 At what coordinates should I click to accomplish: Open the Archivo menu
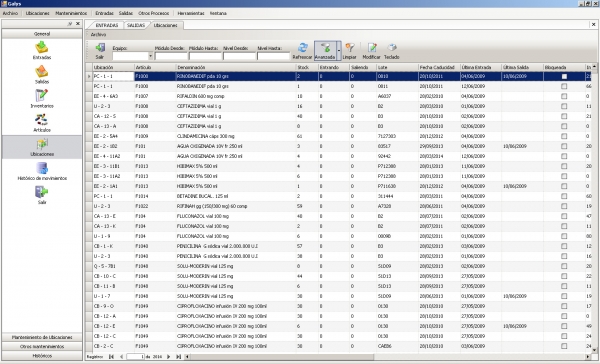click(10, 13)
